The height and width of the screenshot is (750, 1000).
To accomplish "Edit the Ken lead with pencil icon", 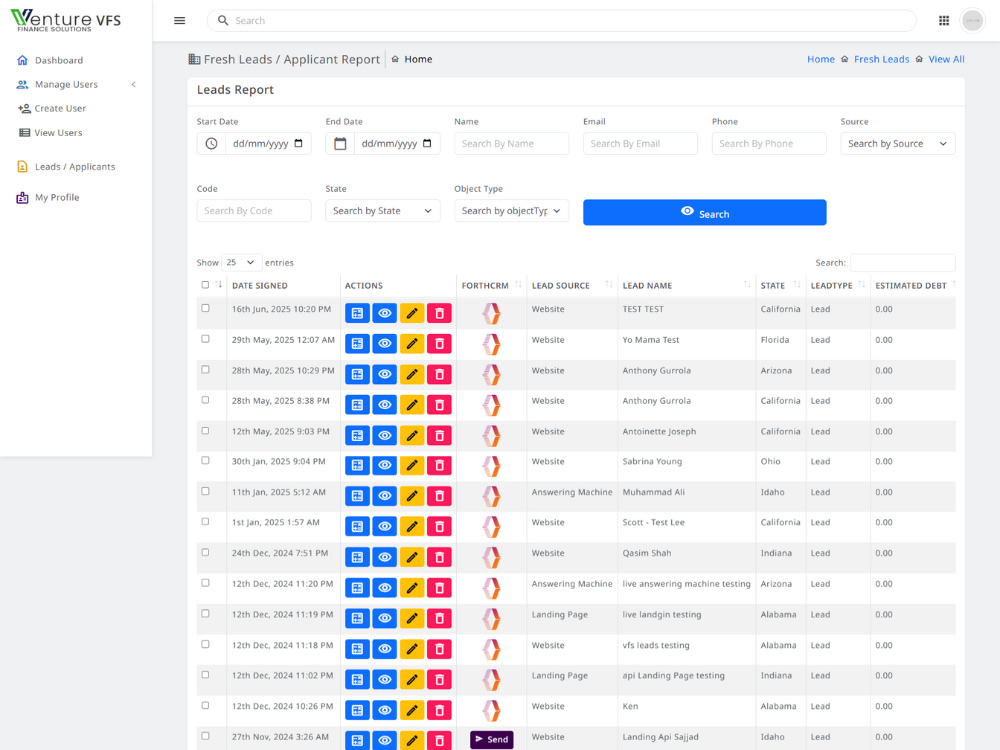I will tap(412, 710).
